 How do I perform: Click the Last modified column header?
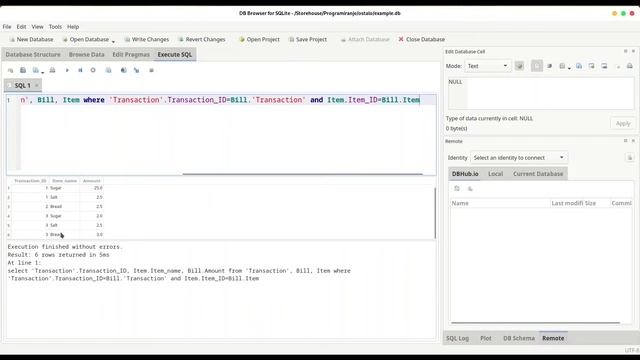(566, 203)
